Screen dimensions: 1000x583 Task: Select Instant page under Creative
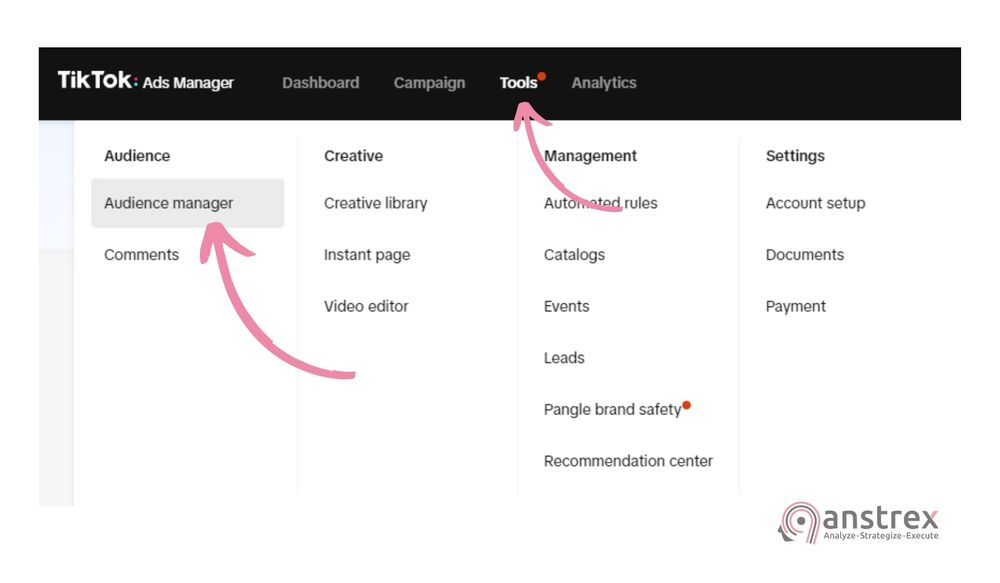click(x=366, y=254)
